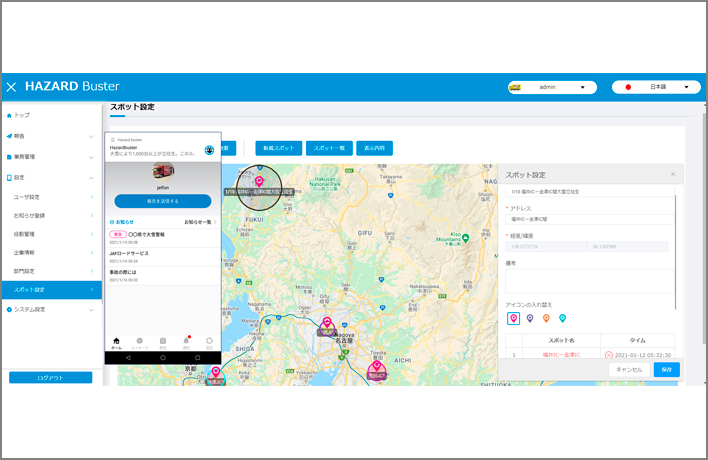This screenshot has width=708, height=460.
Task: Tap the bell notification icon in phone bottom bar
Action: point(186,343)
